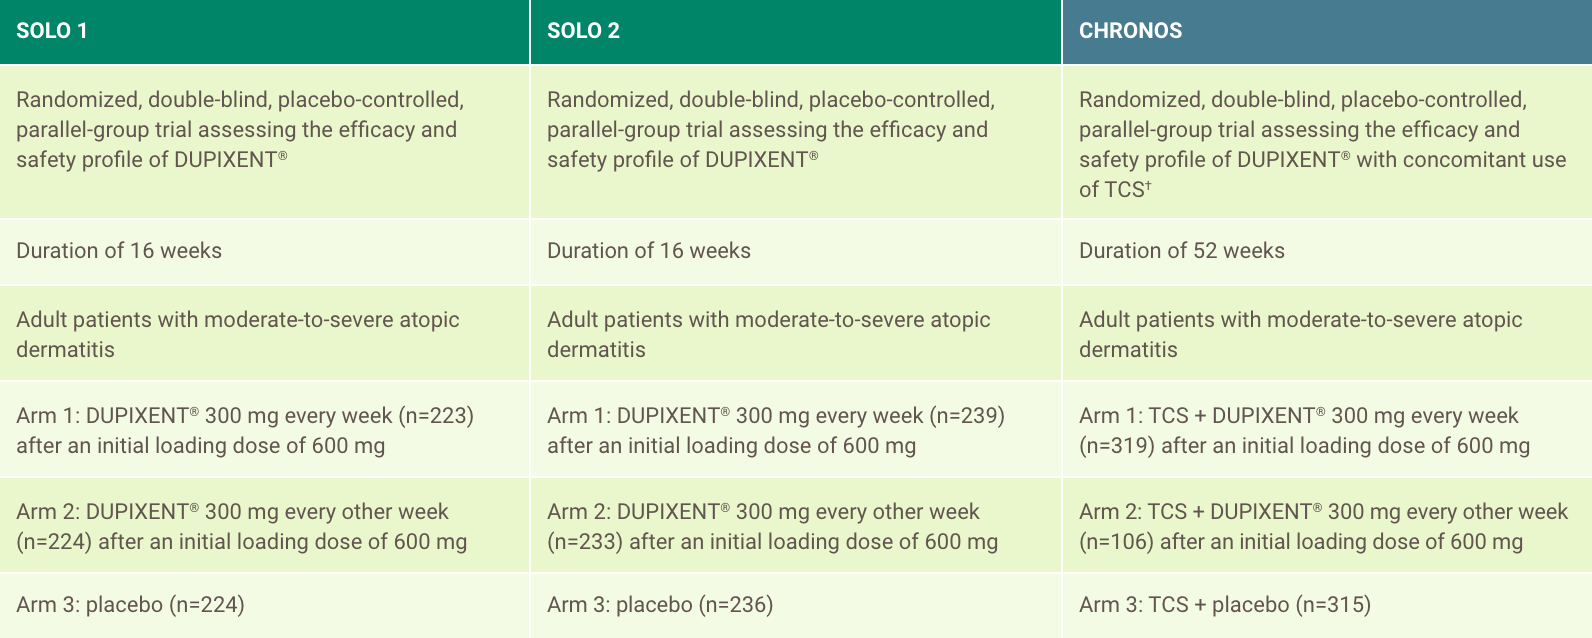This screenshot has height=638, width=1592.
Task: Click the CHRONOS column header
Action: (1327, 31)
